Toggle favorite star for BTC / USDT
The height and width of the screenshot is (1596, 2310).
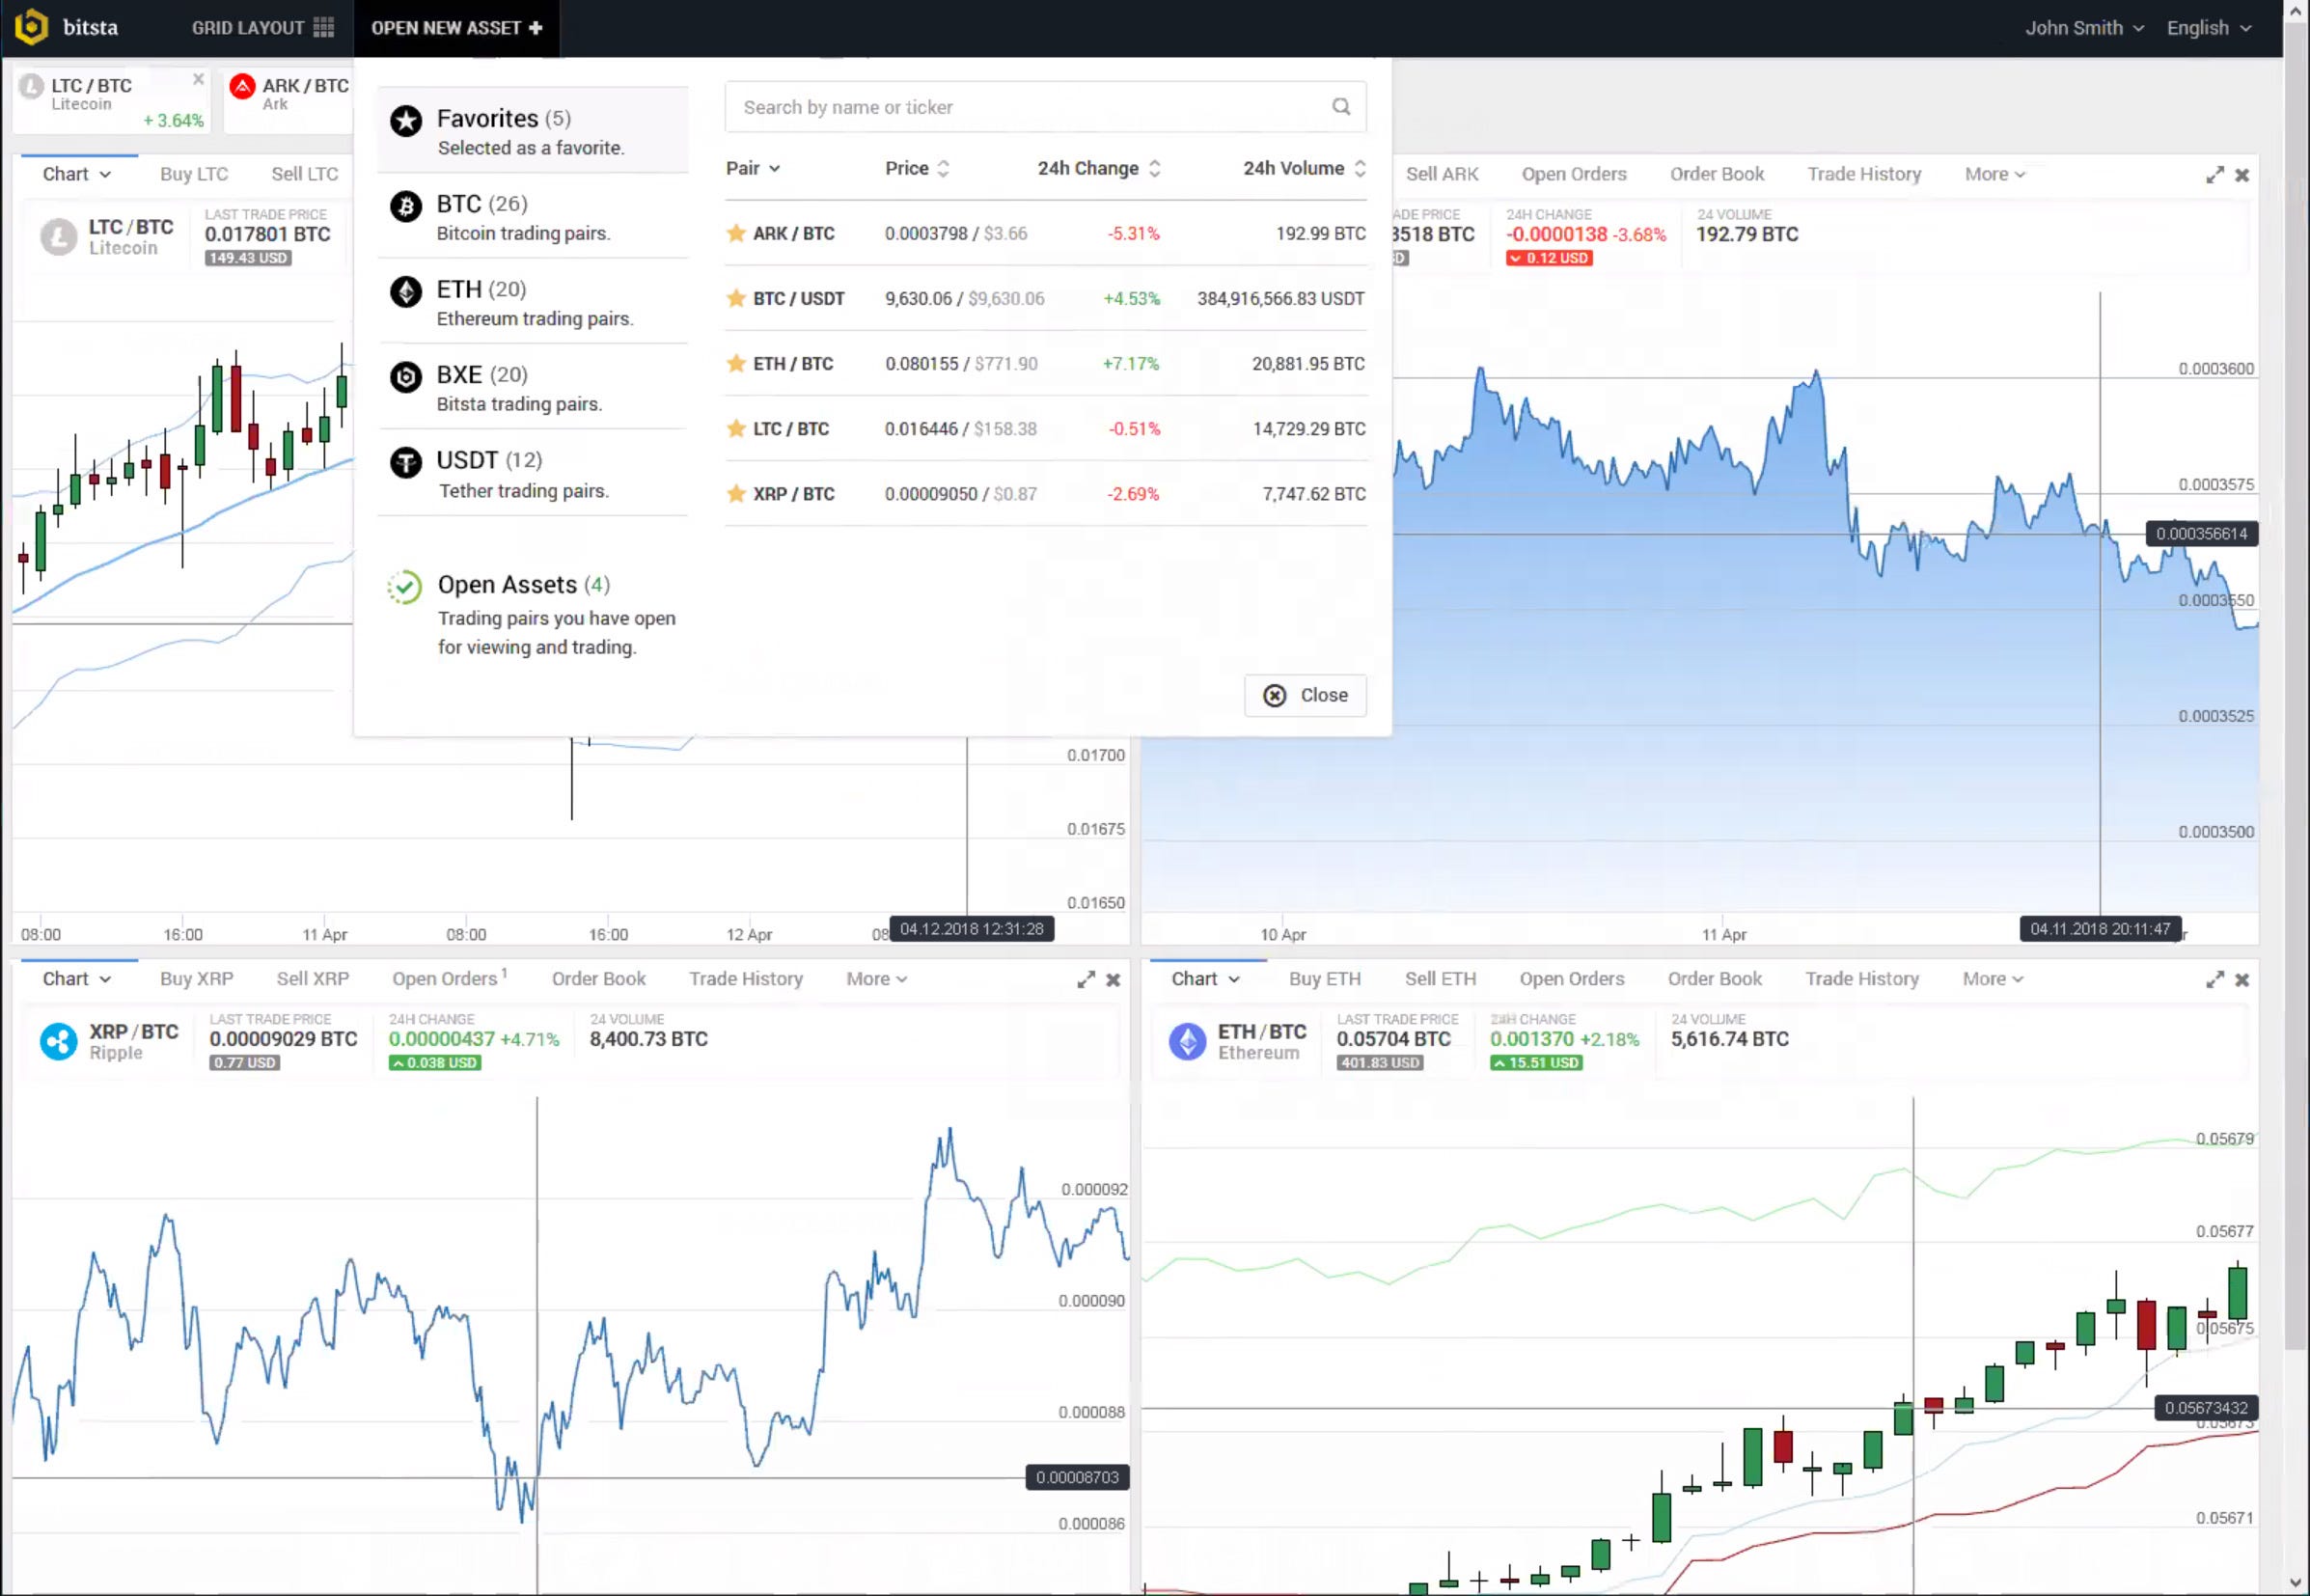point(736,298)
